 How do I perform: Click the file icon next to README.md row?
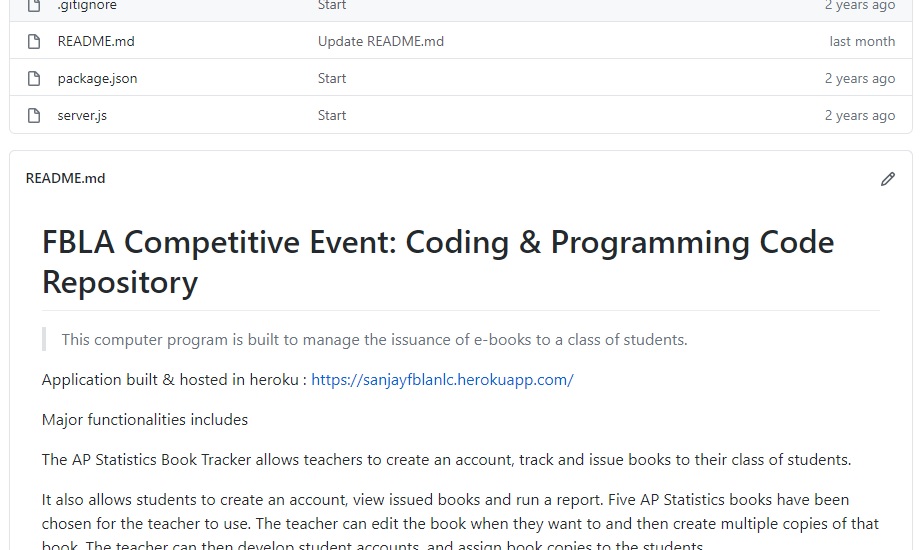[x=35, y=42]
